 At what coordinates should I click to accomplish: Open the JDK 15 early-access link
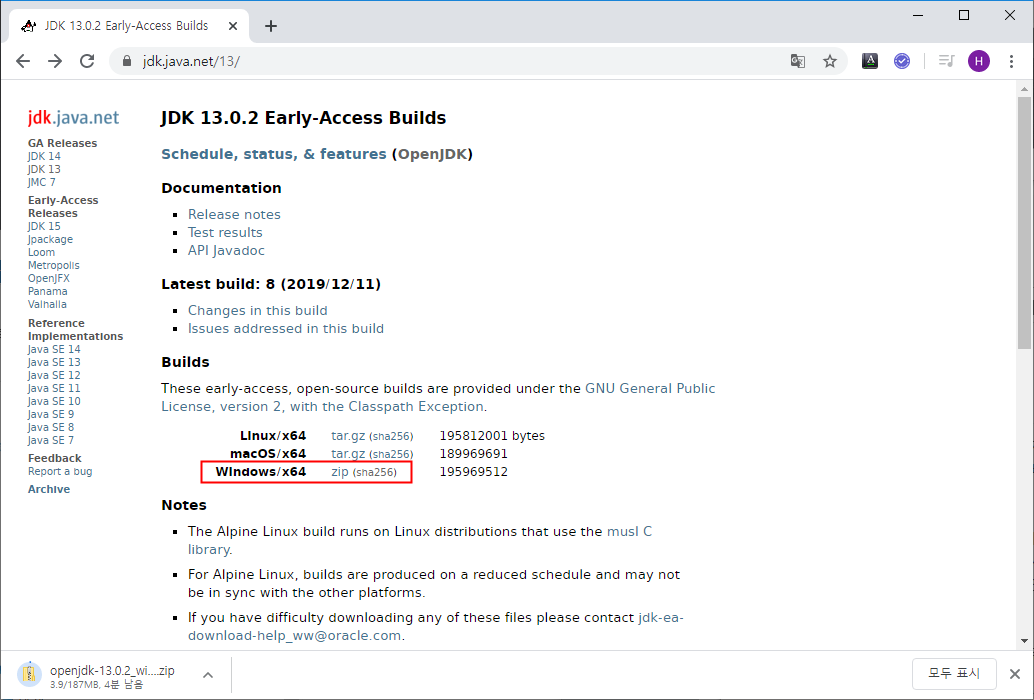coord(44,226)
